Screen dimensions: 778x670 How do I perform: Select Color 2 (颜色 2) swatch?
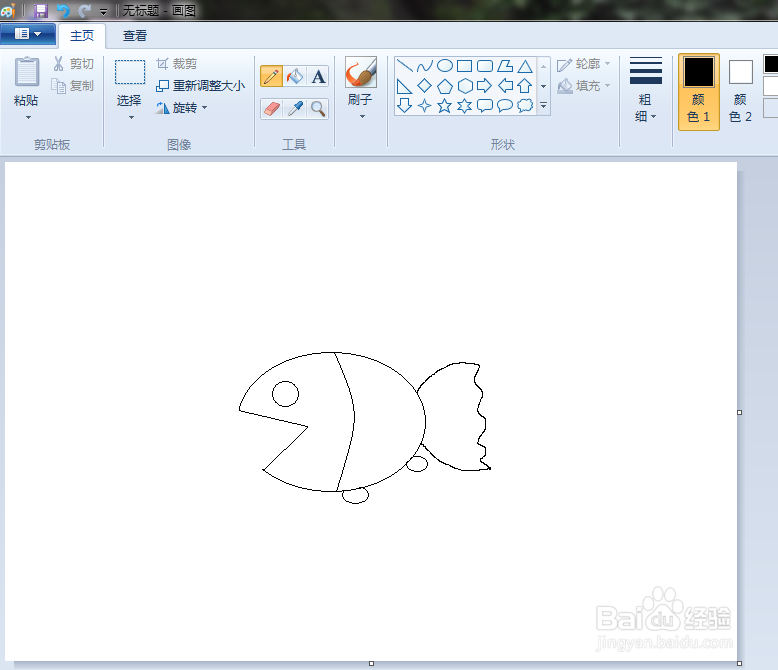click(741, 92)
